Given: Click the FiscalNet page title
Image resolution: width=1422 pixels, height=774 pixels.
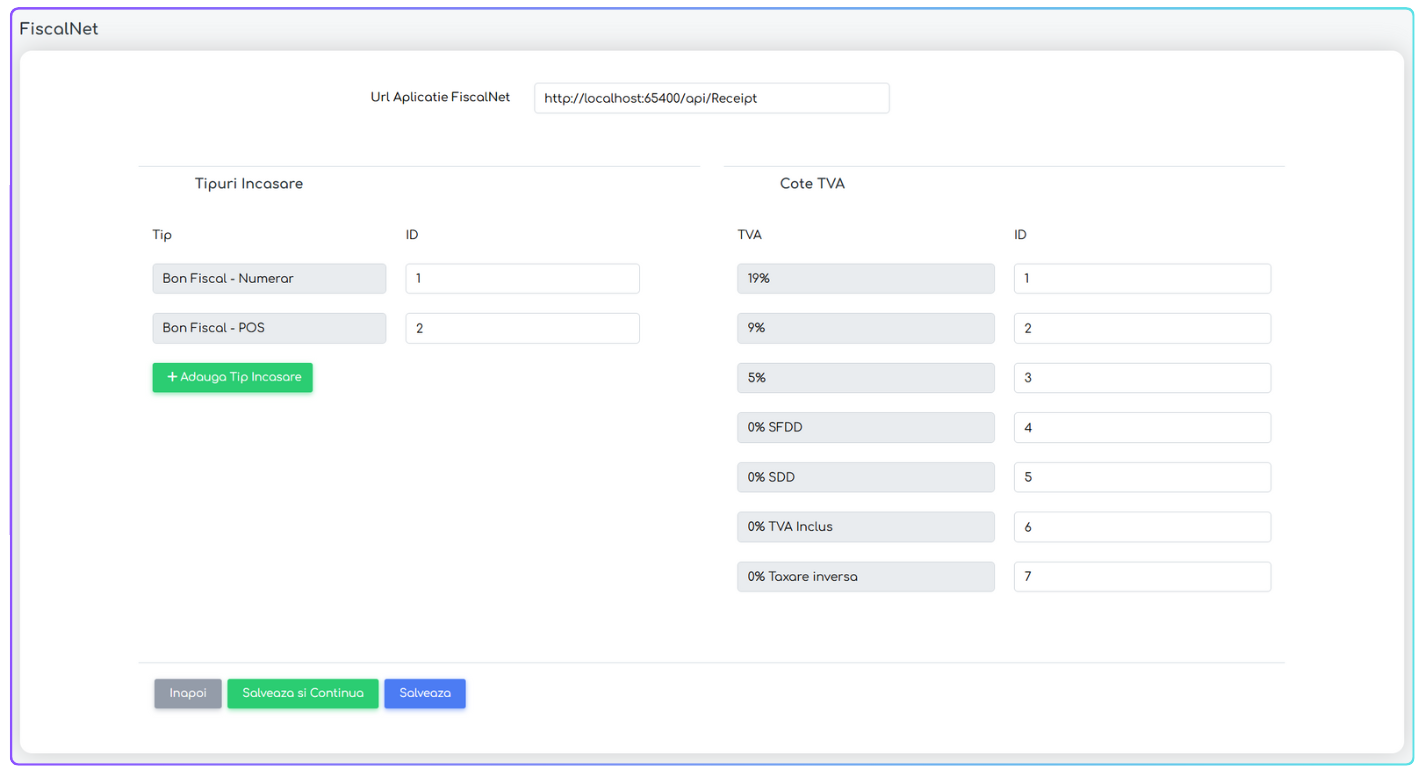Looking at the screenshot, I should pos(59,29).
